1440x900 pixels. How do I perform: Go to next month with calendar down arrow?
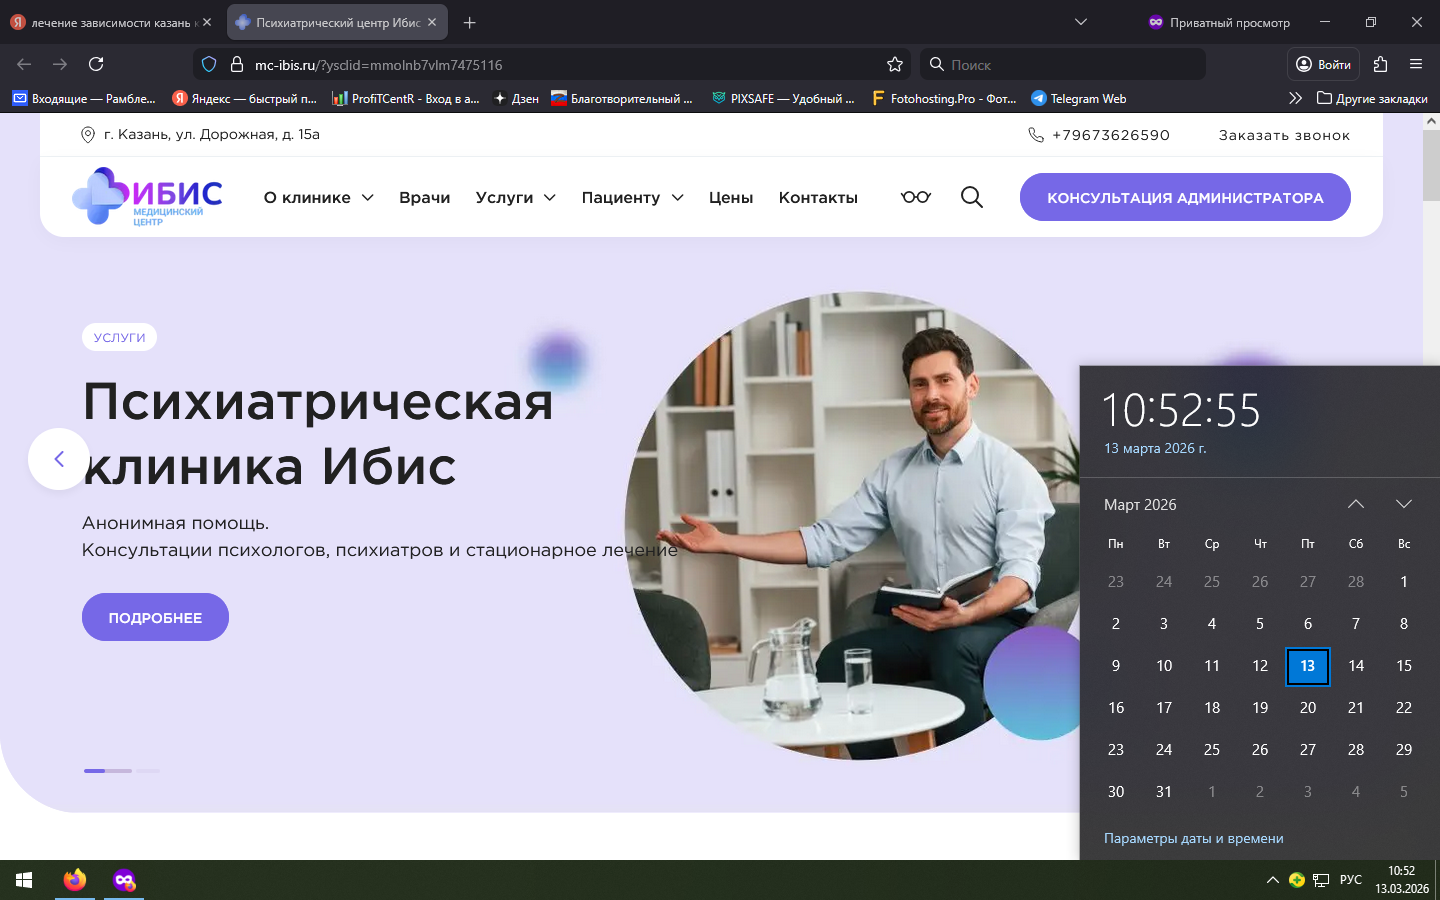(1403, 504)
